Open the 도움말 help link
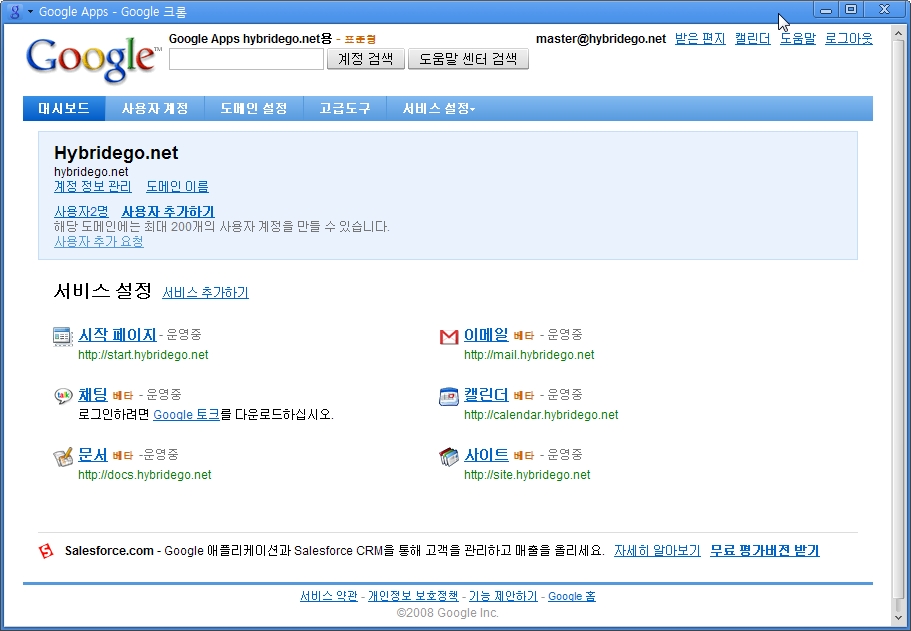Viewport: 911px width, 631px height. (798, 39)
